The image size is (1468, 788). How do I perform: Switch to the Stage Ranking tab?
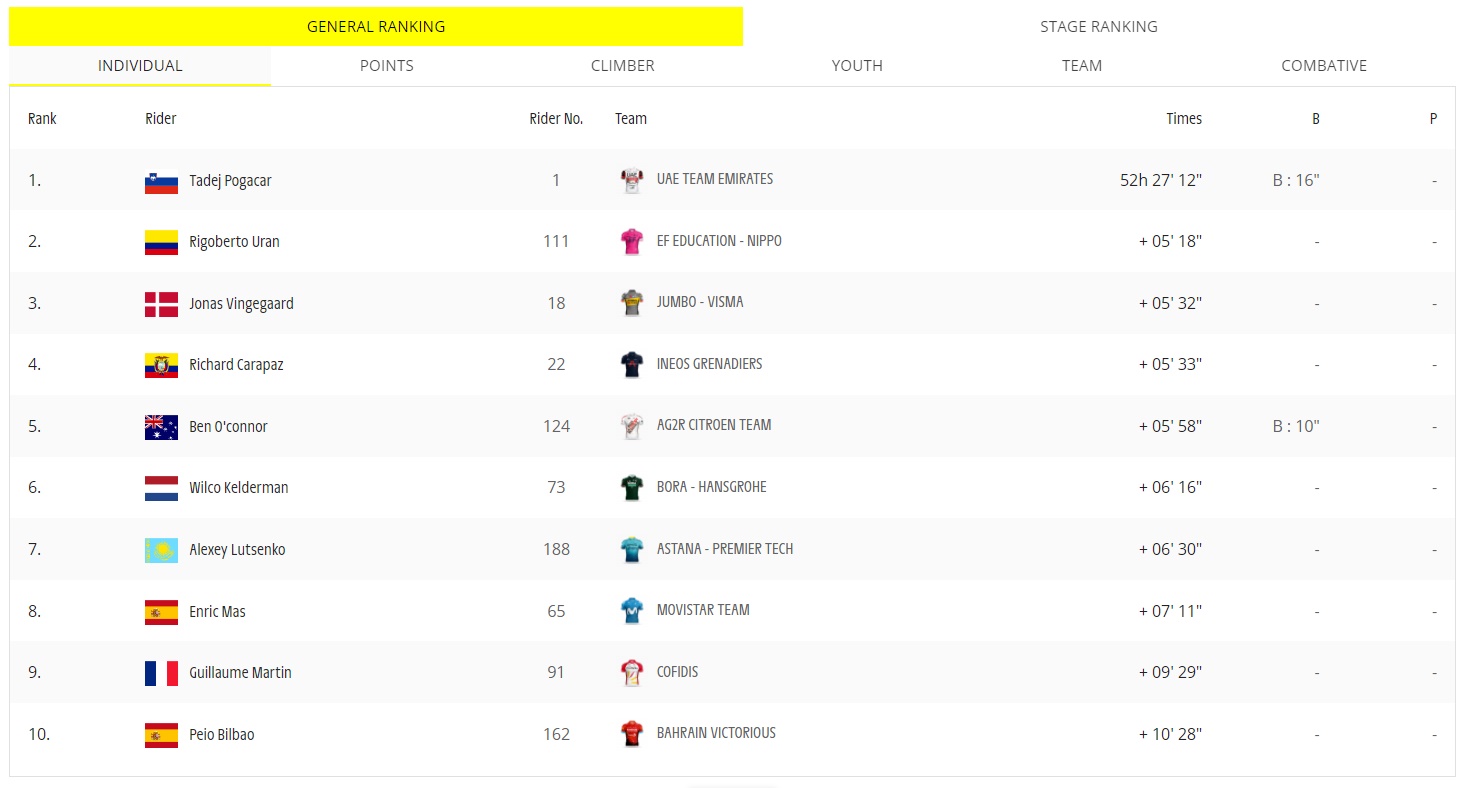tap(1099, 27)
